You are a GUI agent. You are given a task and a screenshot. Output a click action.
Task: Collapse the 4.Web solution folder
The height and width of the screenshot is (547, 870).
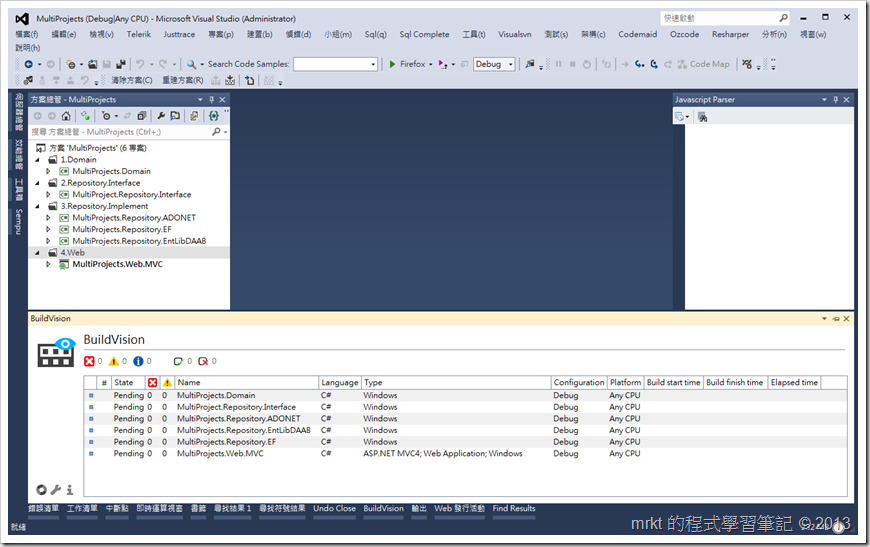click(x=38, y=253)
